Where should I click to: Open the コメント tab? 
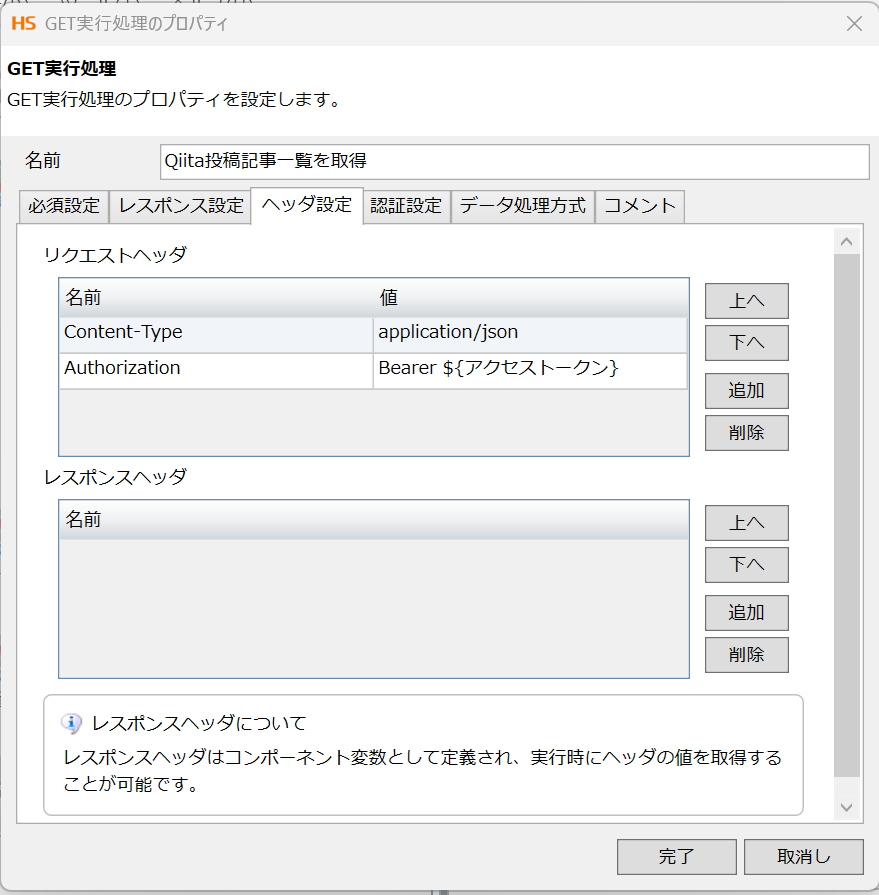[x=639, y=206]
